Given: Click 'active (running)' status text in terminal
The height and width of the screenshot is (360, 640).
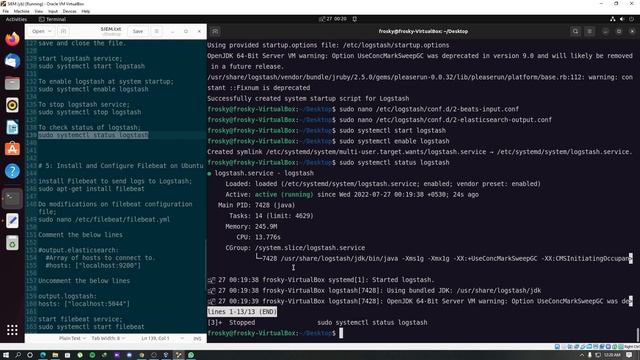Looking at the screenshot, I should 284,195.
